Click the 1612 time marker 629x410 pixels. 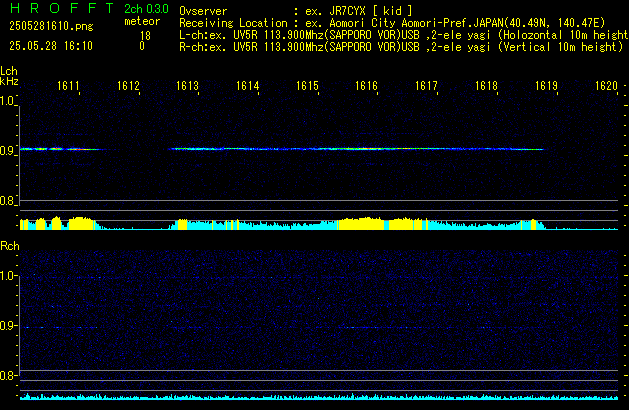[x=128, y=86]
